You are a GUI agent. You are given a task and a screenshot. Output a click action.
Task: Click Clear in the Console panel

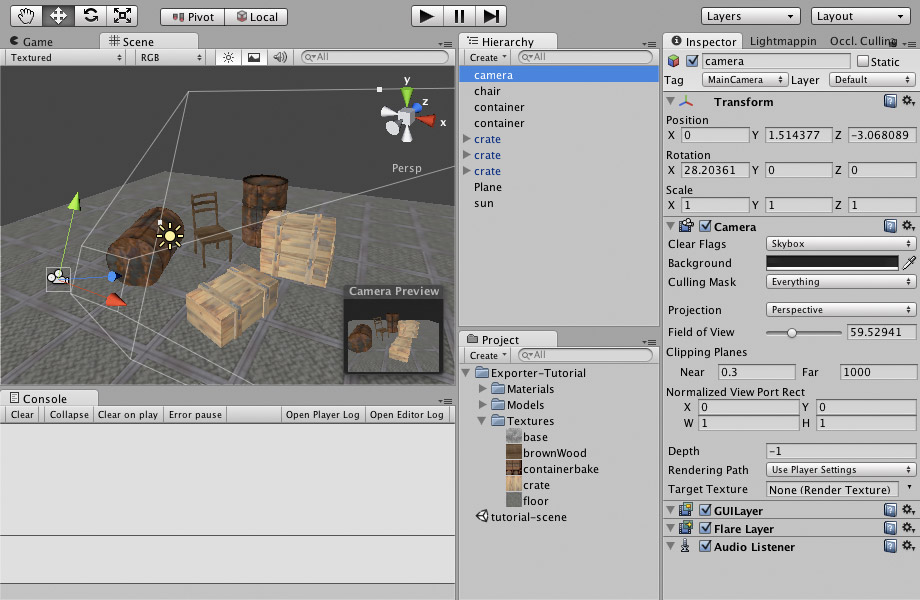pos(21,414)
